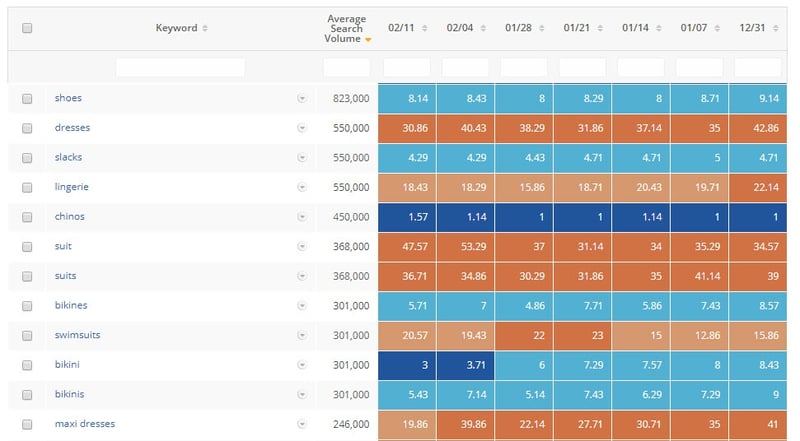Focus the 01/14 column filter input
This screenshot has width=800, height=441.
click(640, 67)
